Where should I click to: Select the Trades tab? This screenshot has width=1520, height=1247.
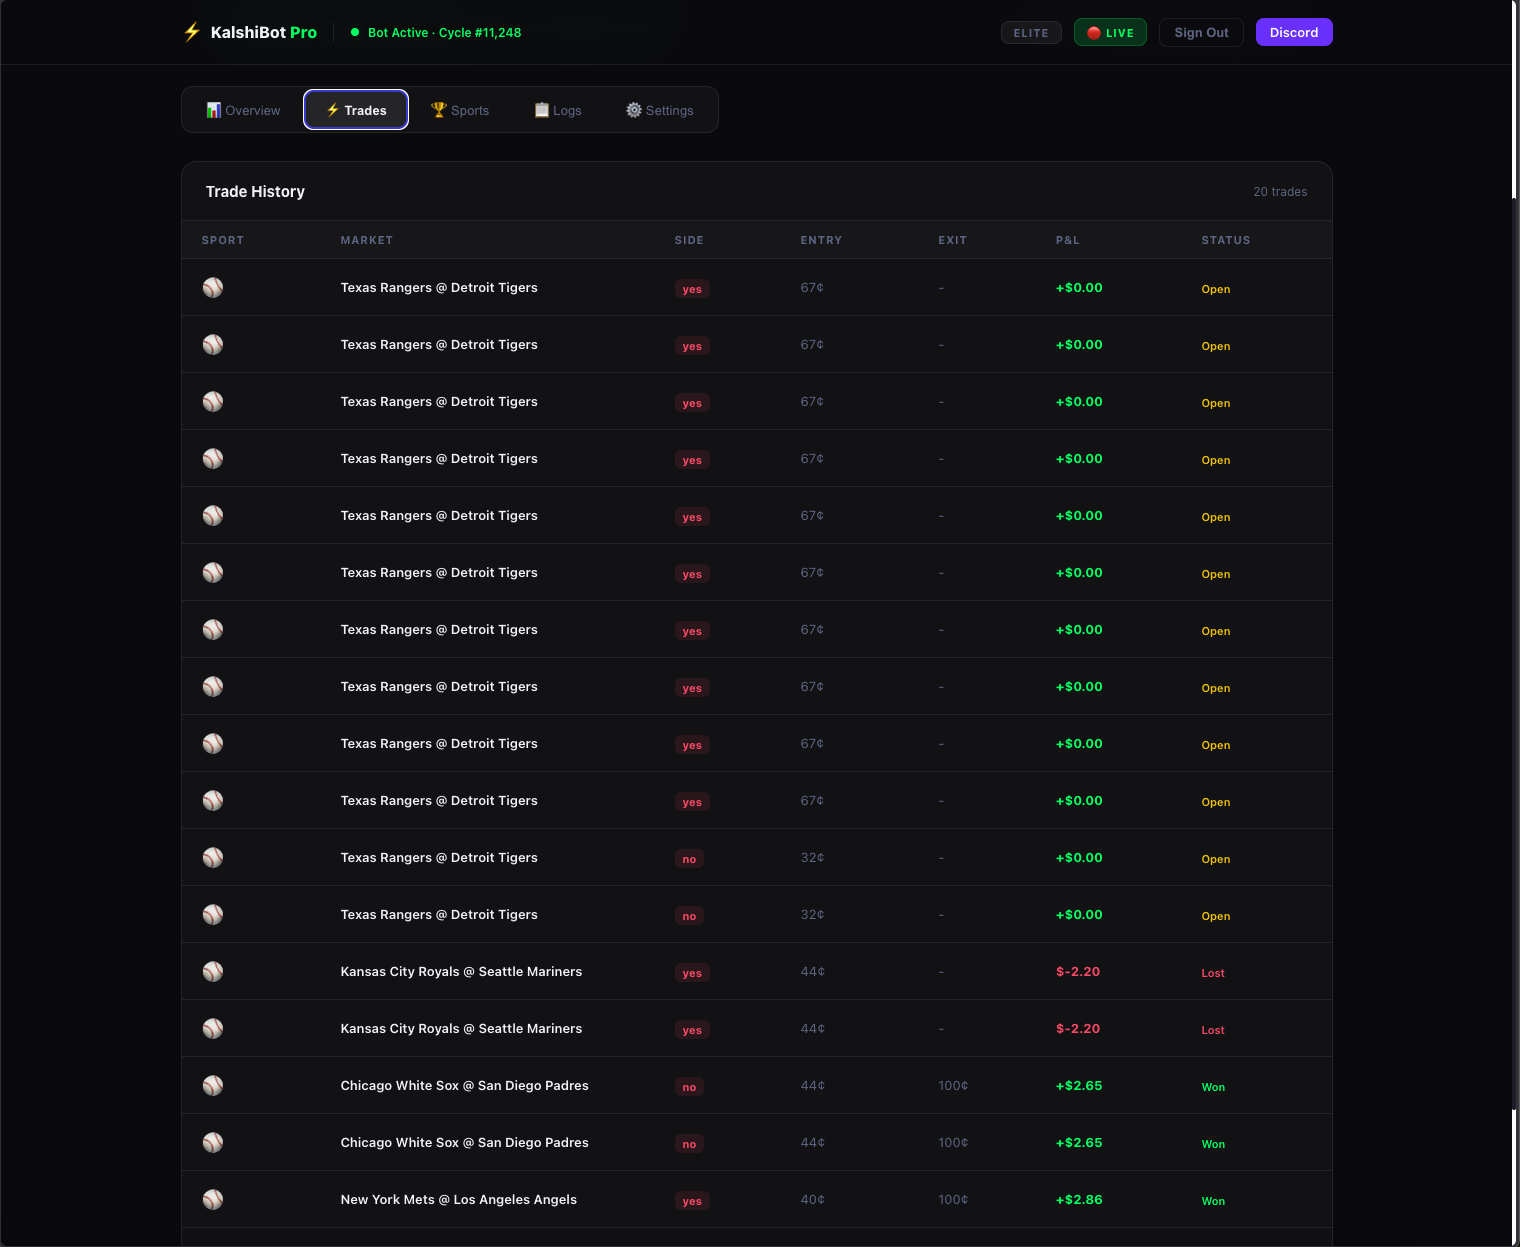point(356,110)
